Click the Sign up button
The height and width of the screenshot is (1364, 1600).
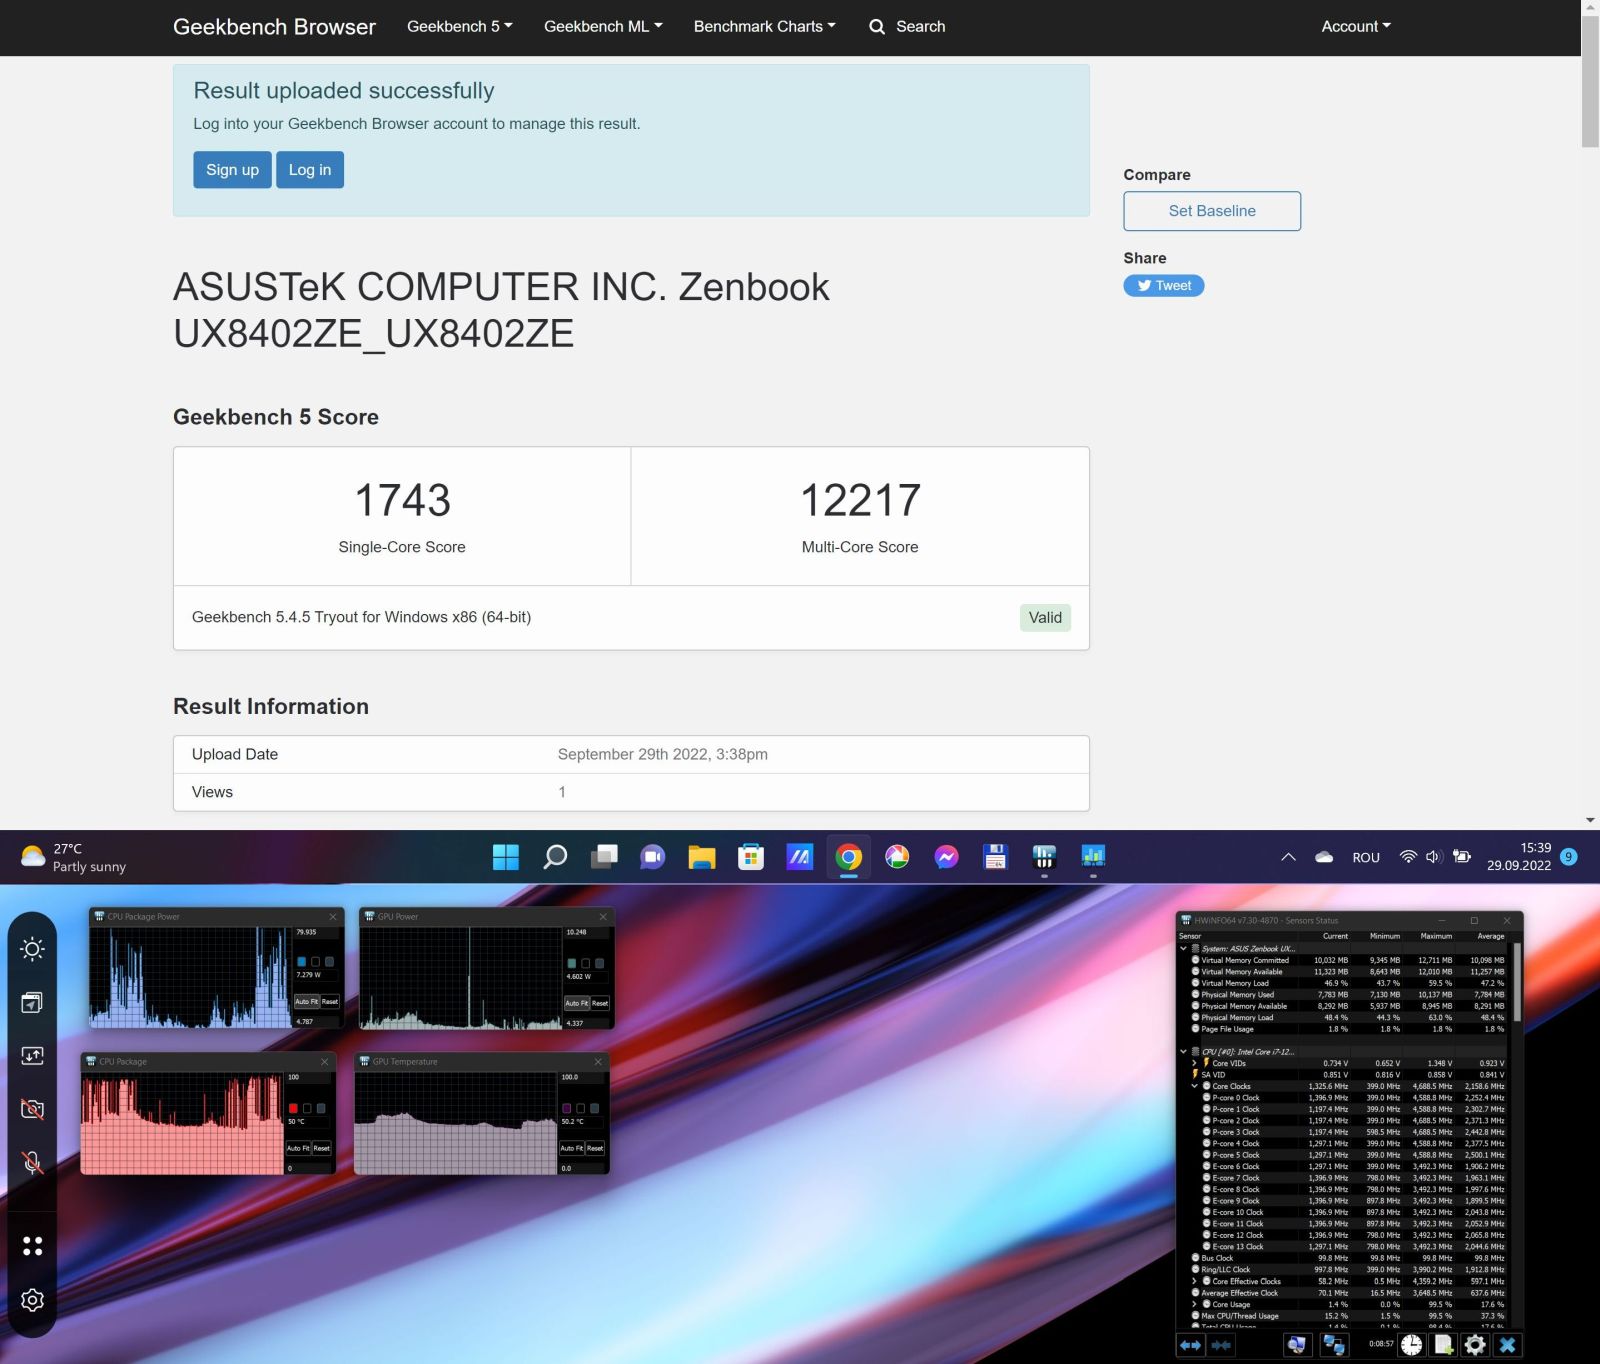click(x=232, y=170)
